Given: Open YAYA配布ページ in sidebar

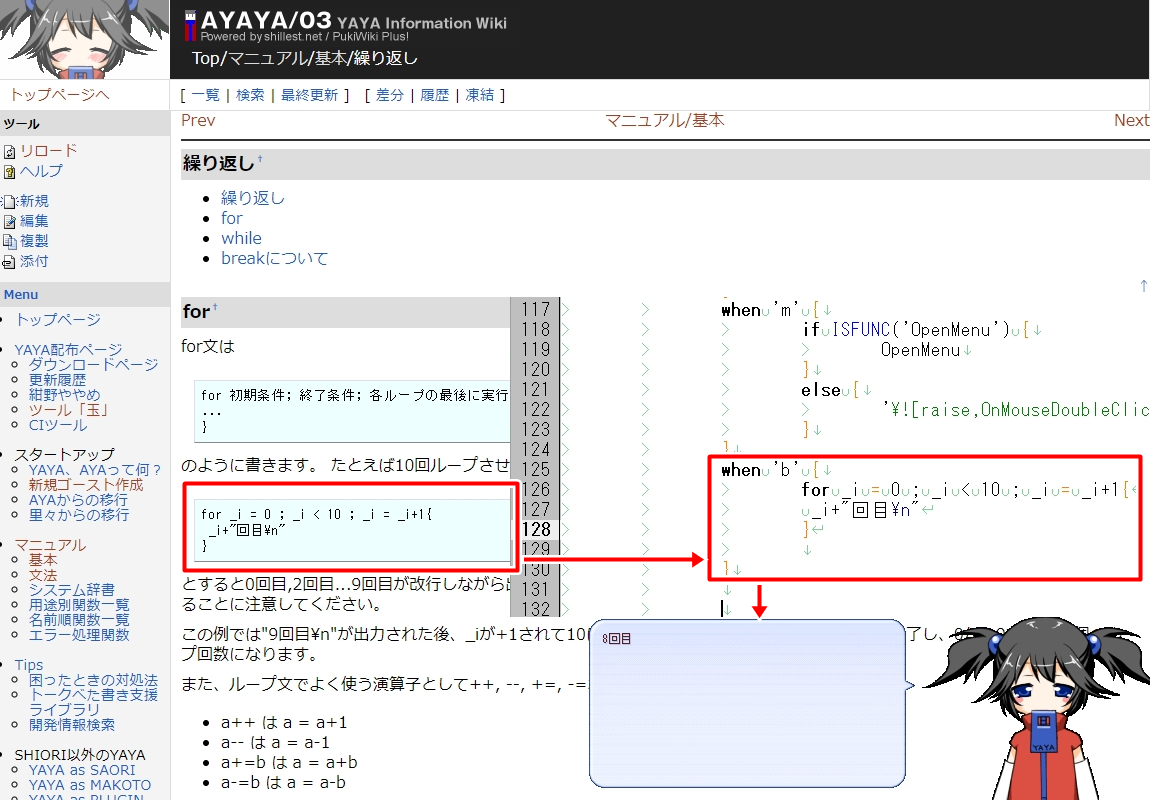Looking at the screenshot, I should point(68,350).
